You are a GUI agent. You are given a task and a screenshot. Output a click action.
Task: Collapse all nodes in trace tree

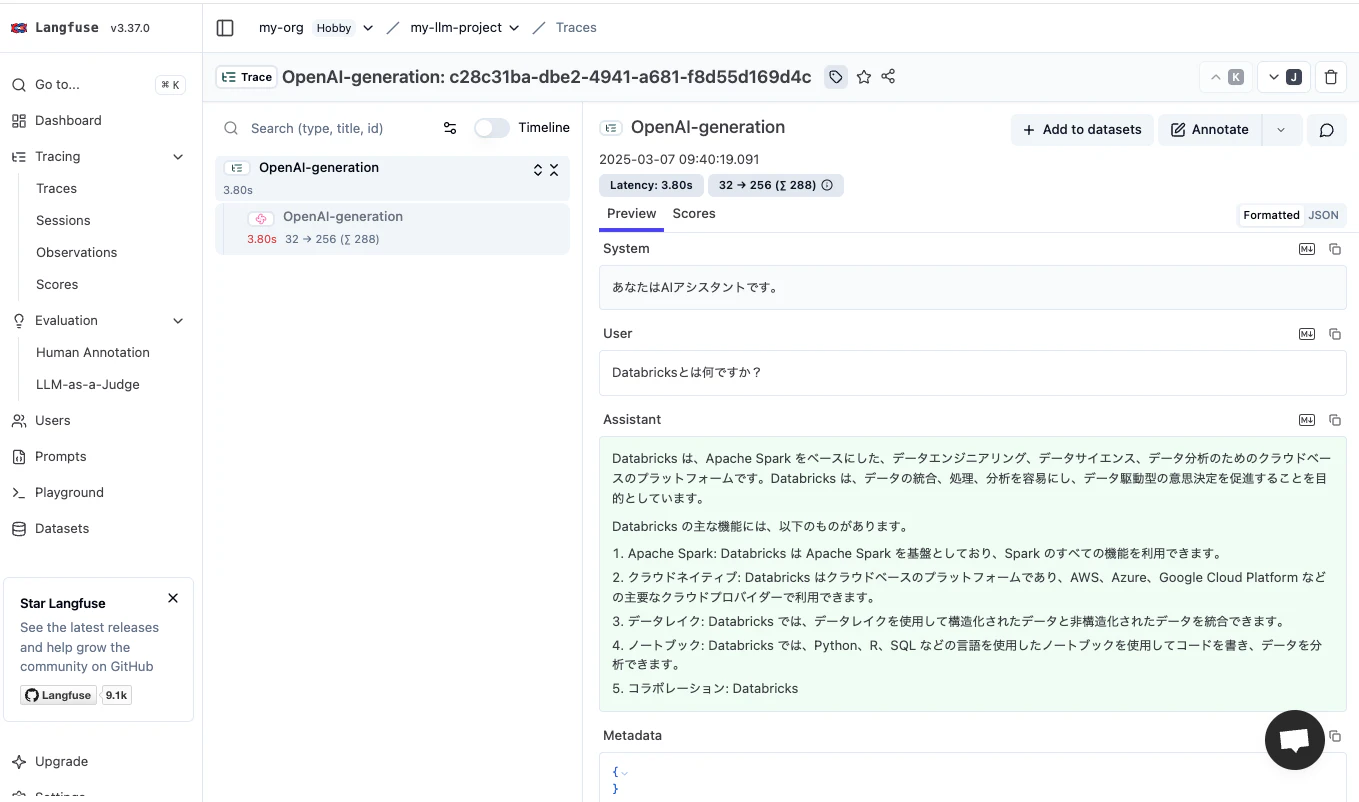tap(554, 170)
